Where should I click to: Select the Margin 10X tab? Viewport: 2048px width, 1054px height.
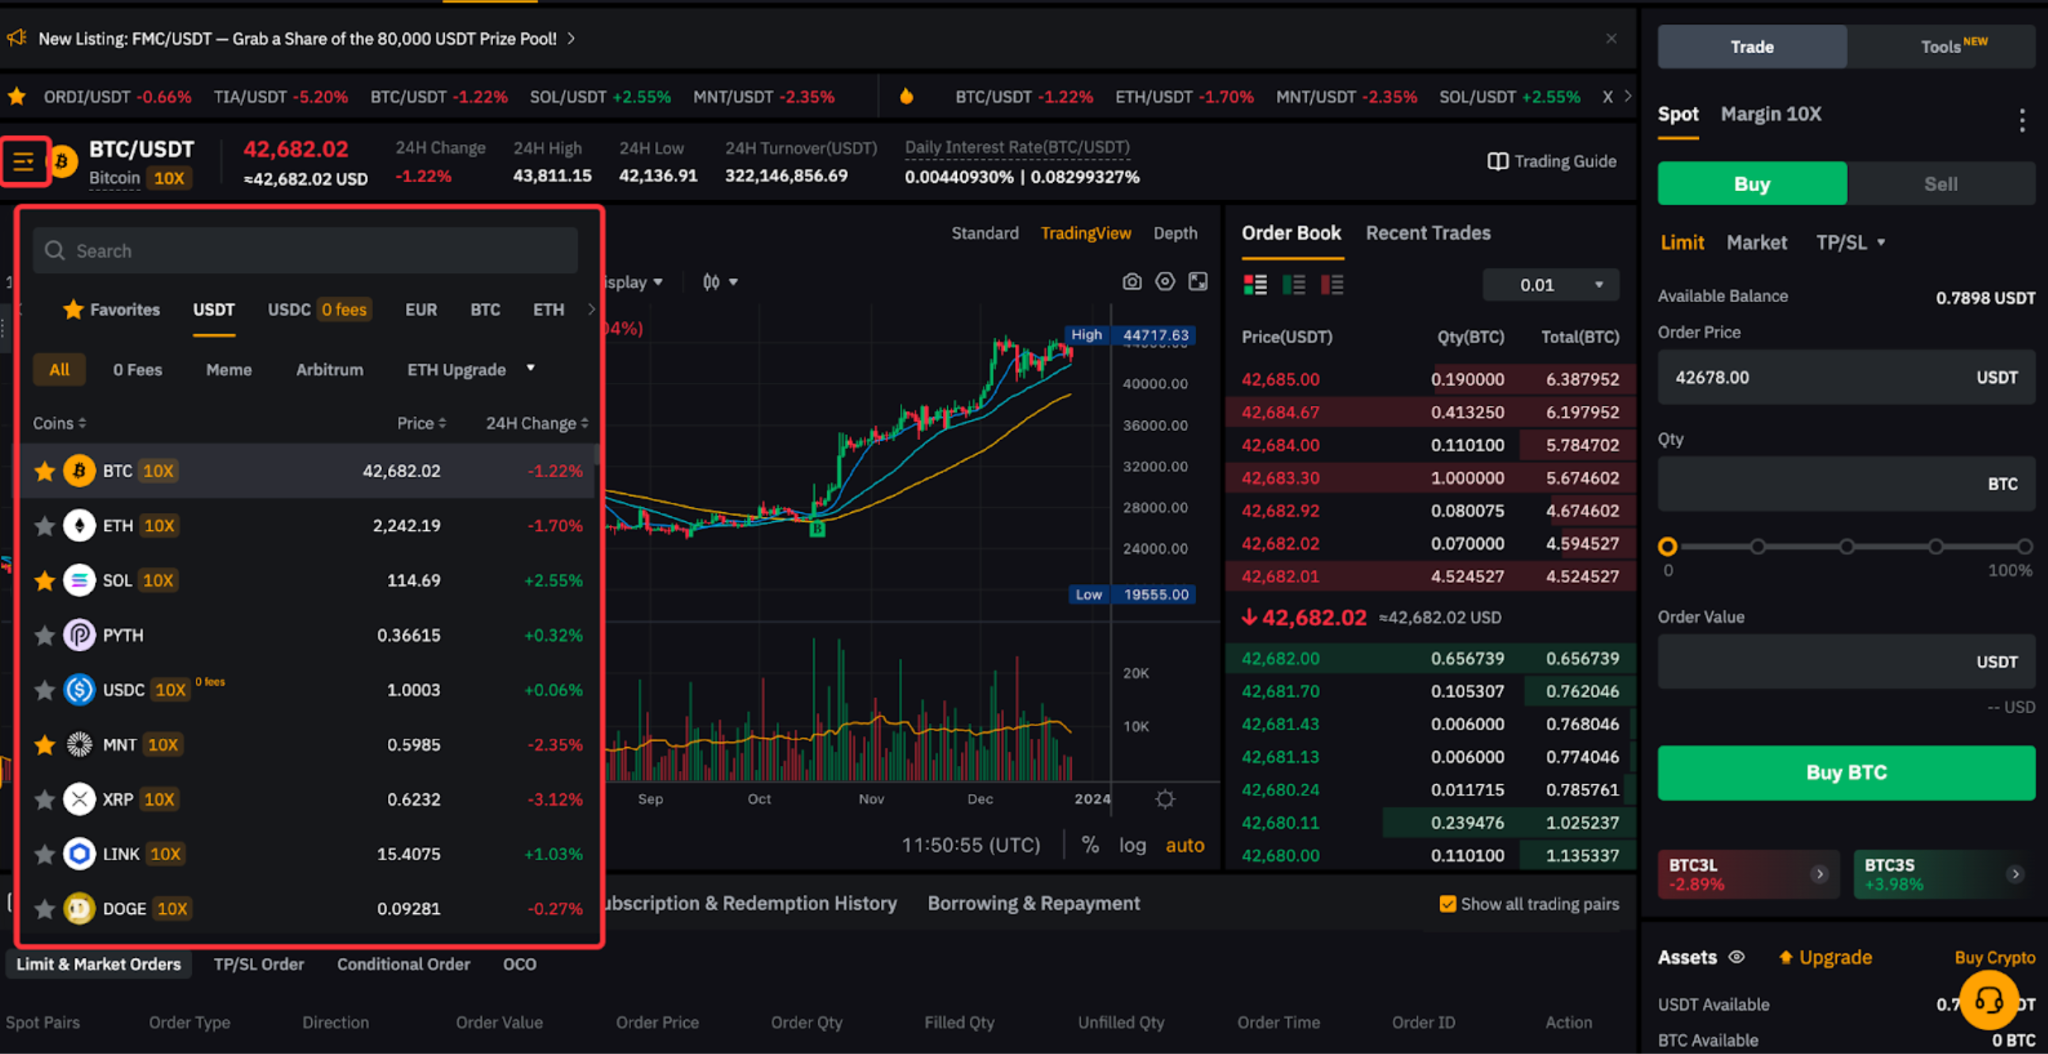(1770, 114)
